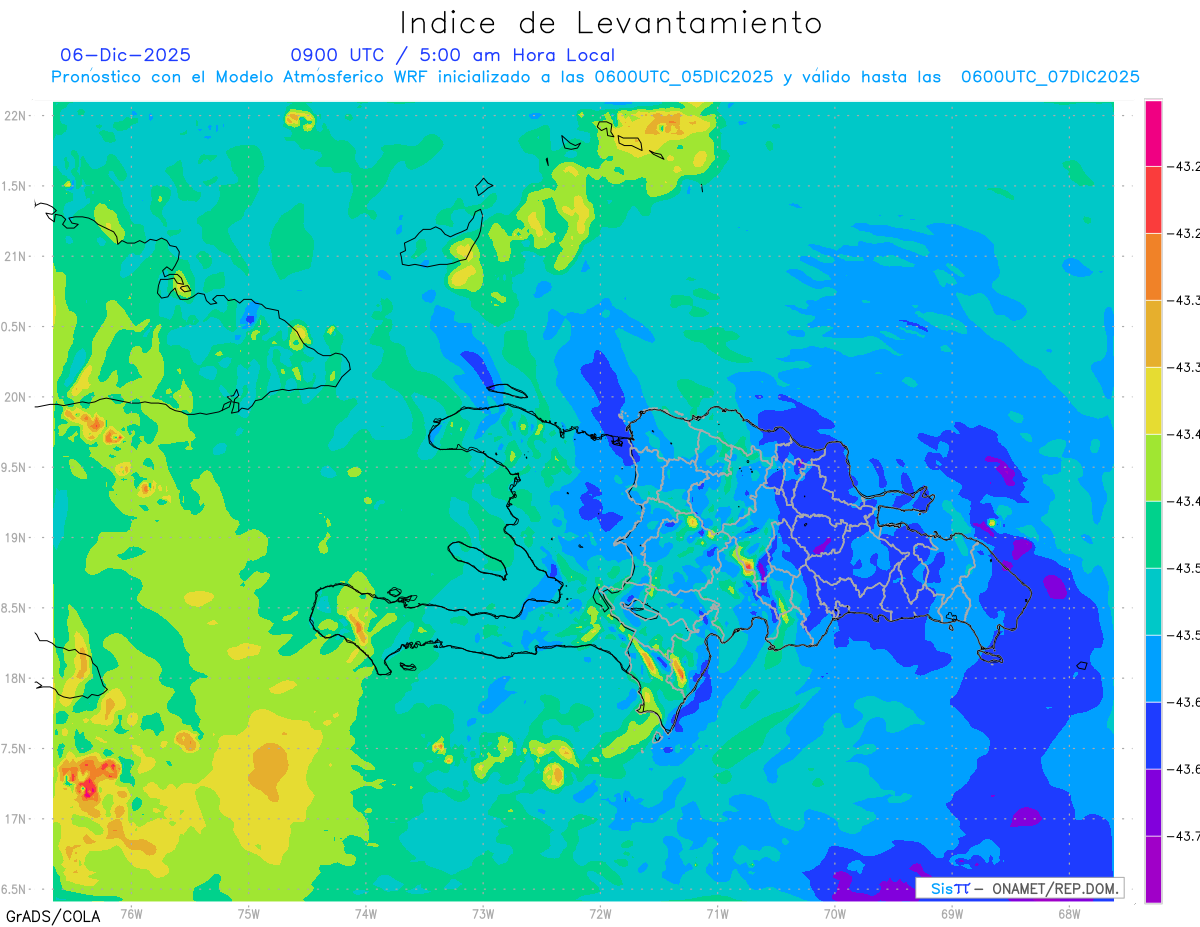1200x927 pixels.
Task: Click the '72W' longitude label
Action: 600,913
